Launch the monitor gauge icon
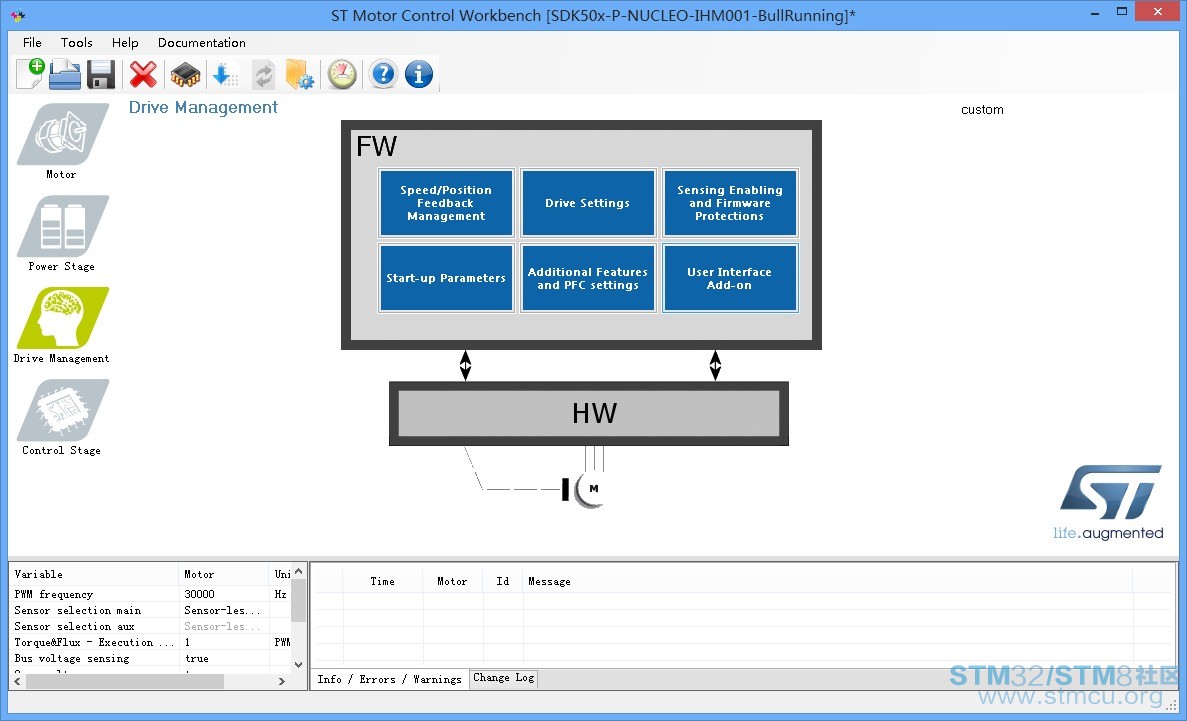This screenshot has width=1187, height=721. click(x=342, y=74)
